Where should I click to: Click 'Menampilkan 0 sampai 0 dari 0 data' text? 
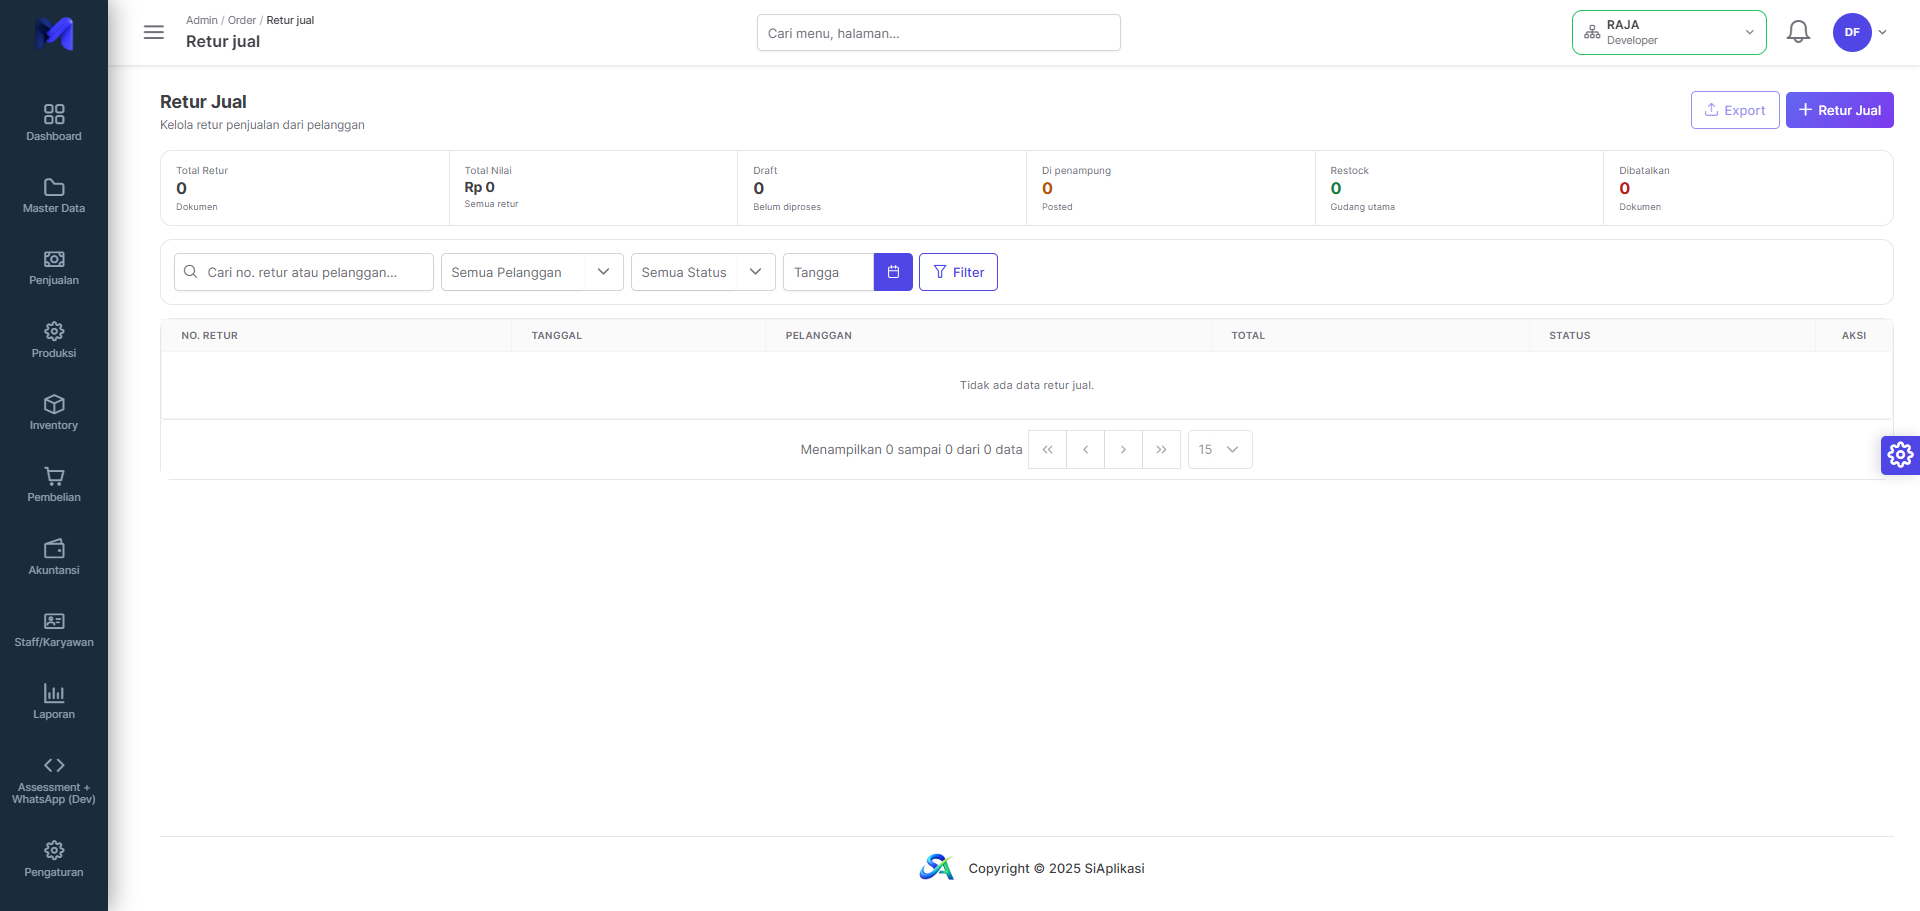coord(911,450)
